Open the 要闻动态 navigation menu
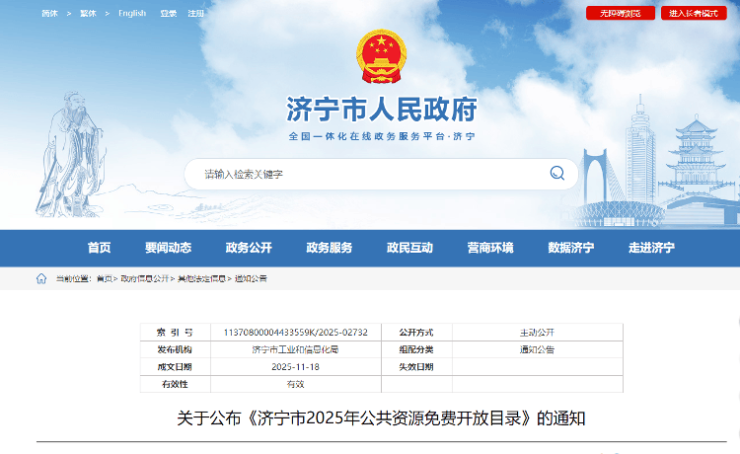This screenshot has height=454, width=740. click(x=168, y=249)
